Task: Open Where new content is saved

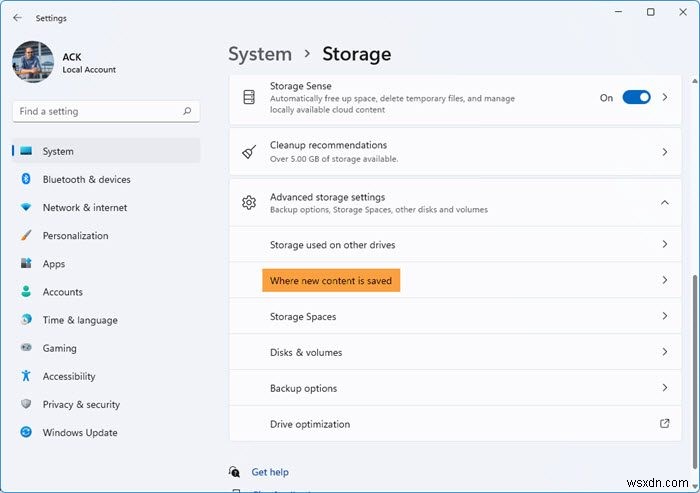Action: (331, 281)
